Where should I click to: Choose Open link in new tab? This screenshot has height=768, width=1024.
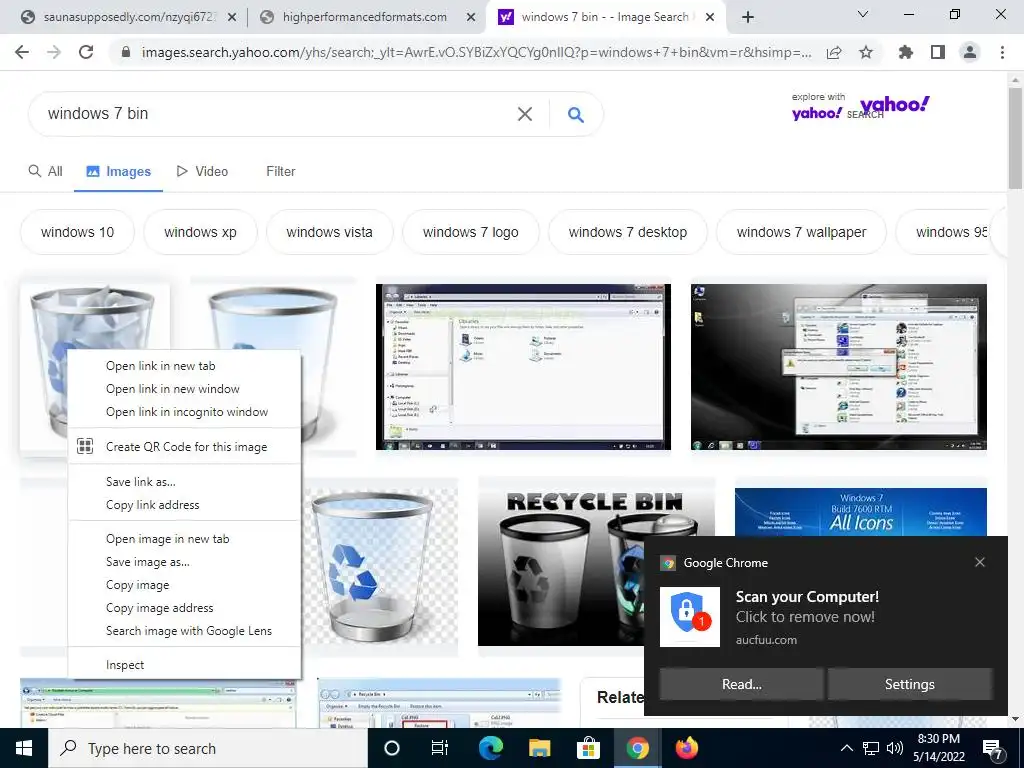click(x=184, y=366)
